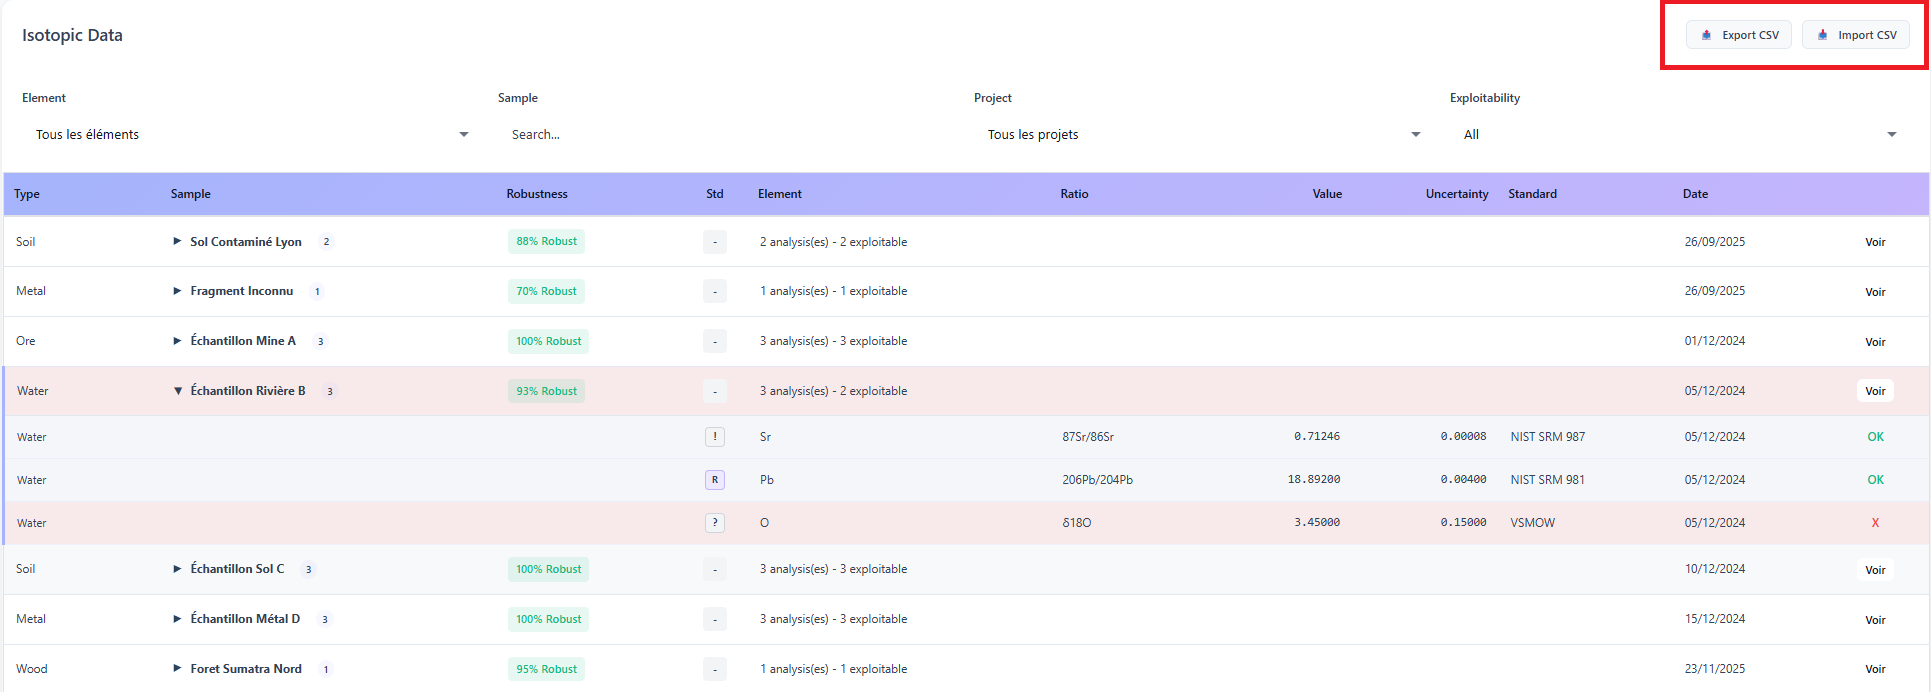Open the Project filter dropdown
1931x692 pixels.
pos(1204,134)
